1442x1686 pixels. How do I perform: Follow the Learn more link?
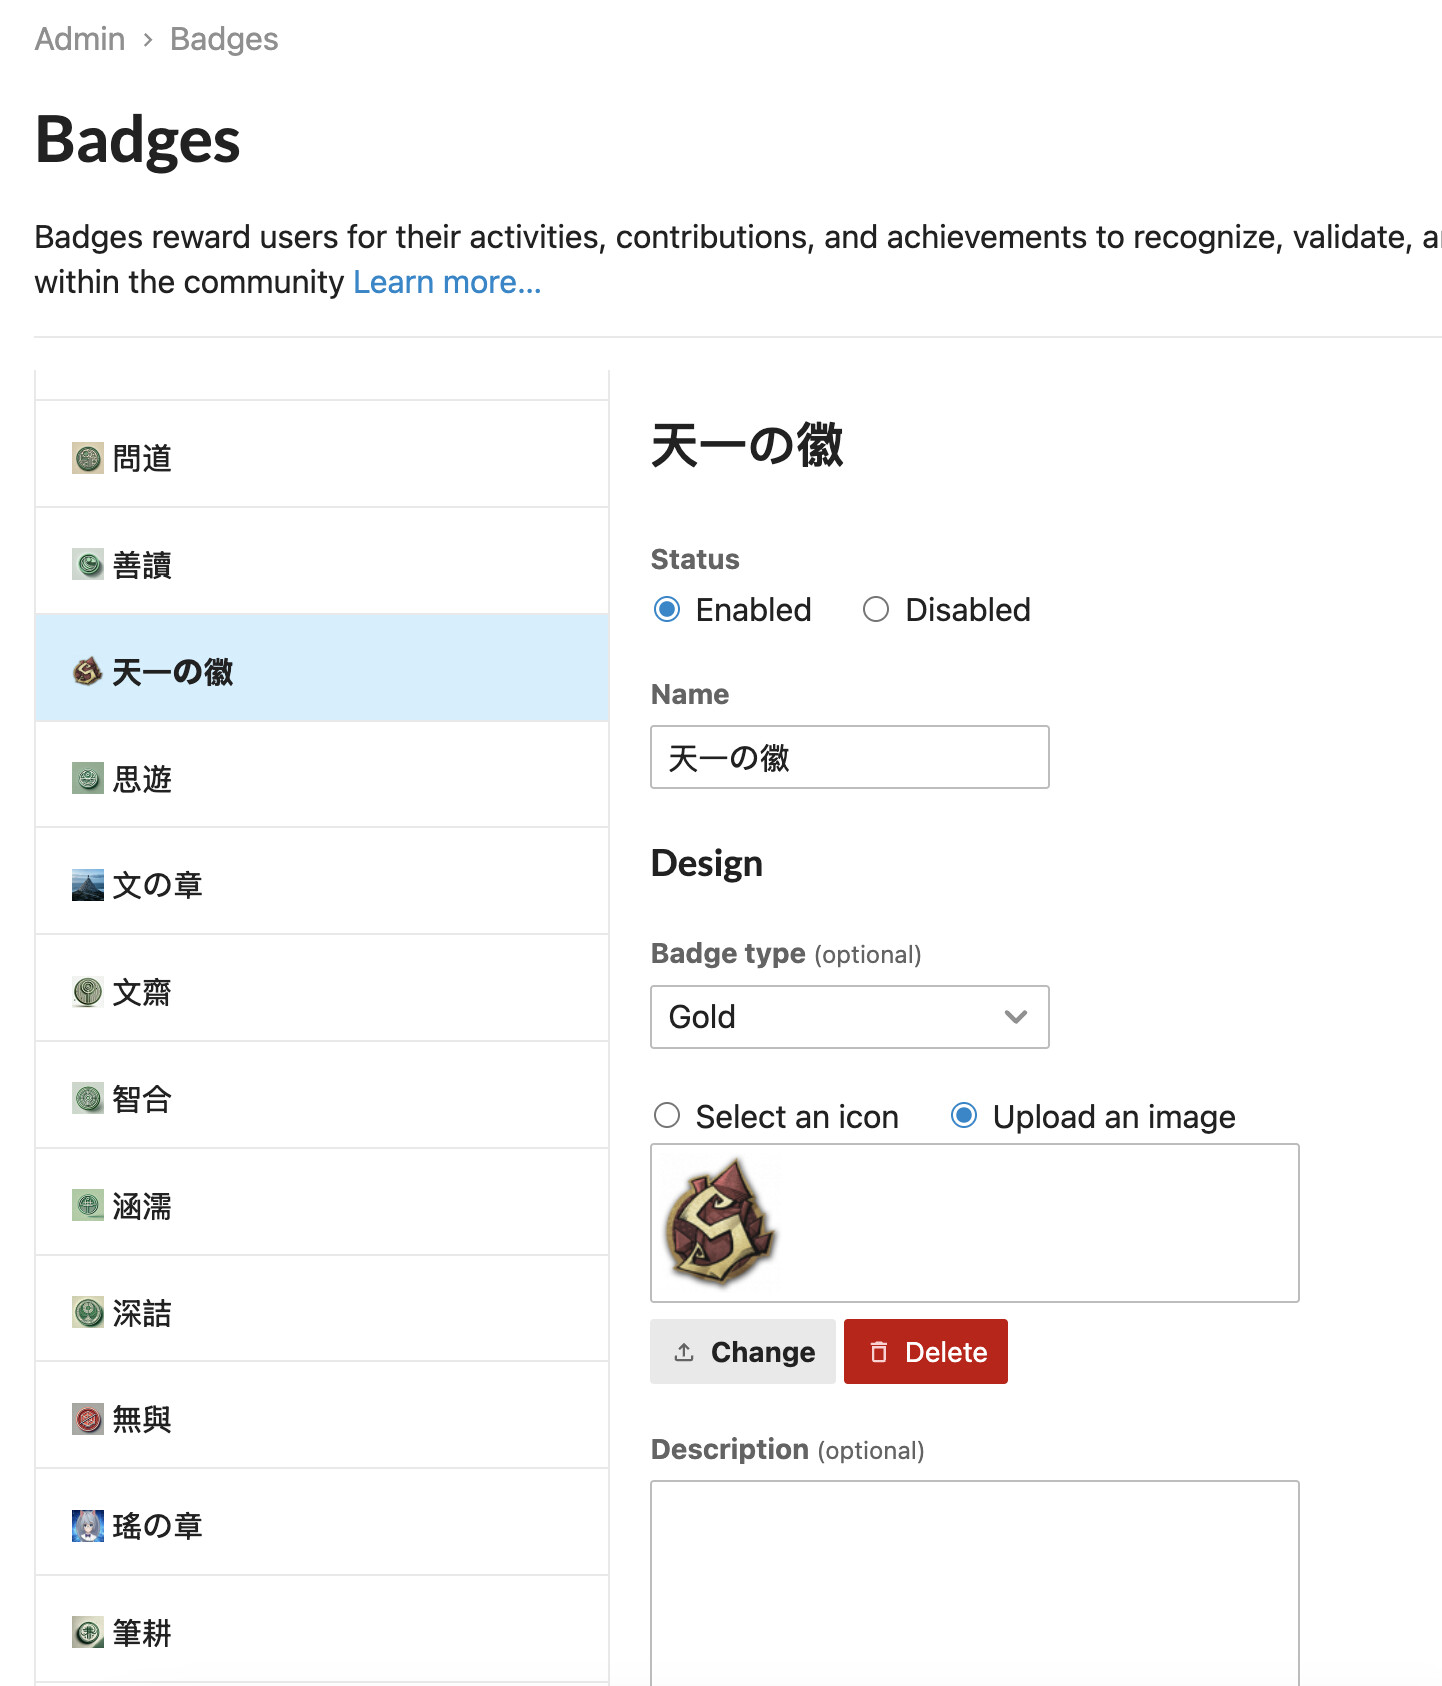tap(447, 283)
